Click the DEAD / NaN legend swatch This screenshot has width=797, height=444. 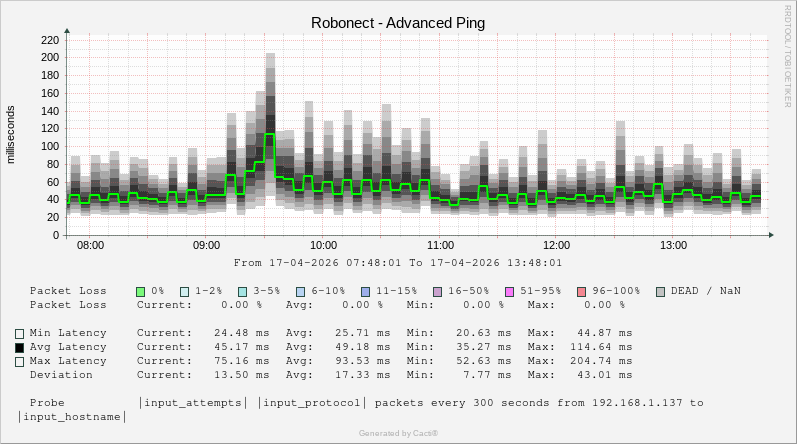(660, 291)
